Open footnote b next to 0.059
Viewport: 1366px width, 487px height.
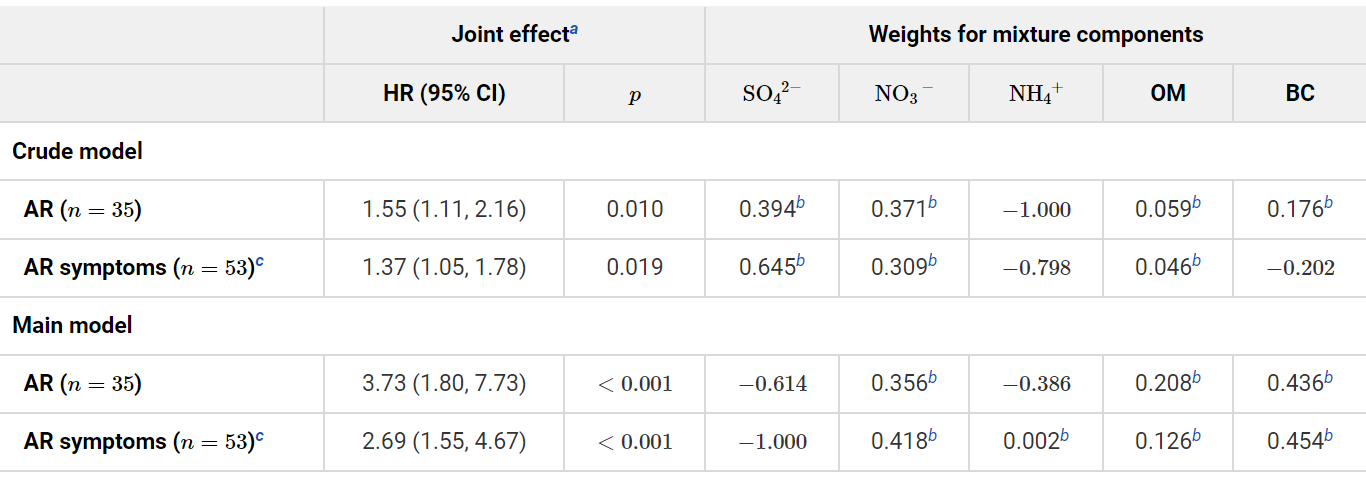point(1196,204)
